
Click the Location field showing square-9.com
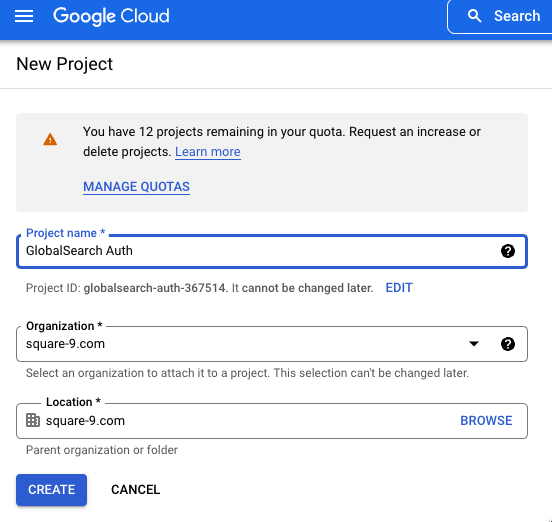[x=272, y=421]
